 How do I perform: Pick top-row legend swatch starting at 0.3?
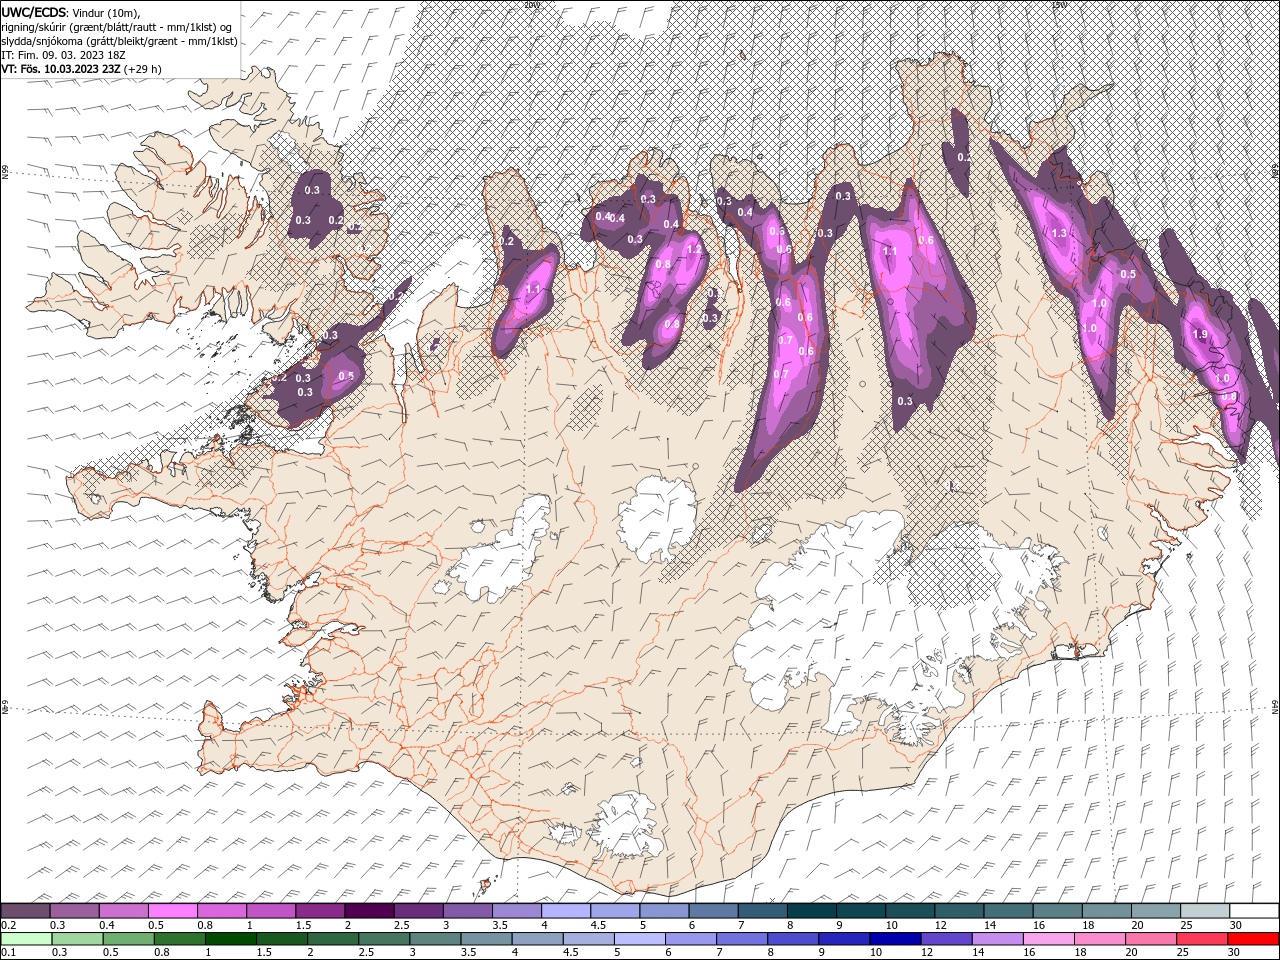click(x=74, y=911)
